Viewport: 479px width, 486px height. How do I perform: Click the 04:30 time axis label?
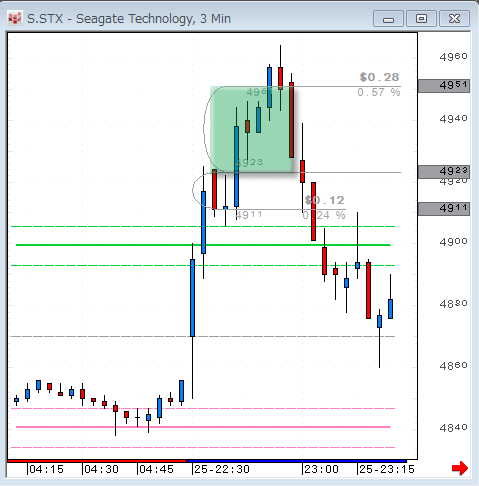coord(101,469)
